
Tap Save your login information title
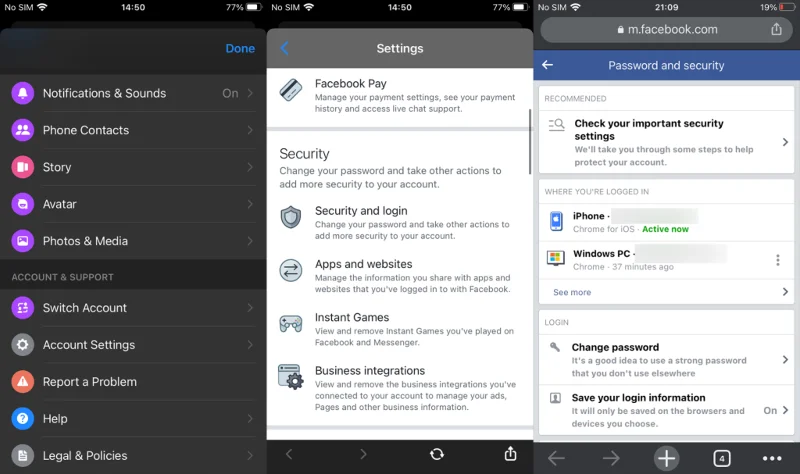point(638,397)
